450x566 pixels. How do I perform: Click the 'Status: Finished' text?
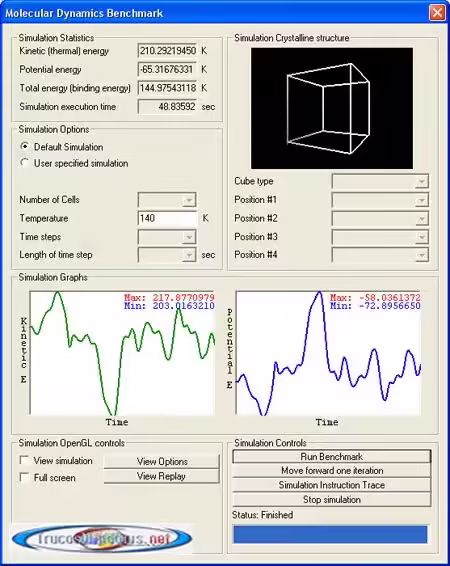coord(262,515)
